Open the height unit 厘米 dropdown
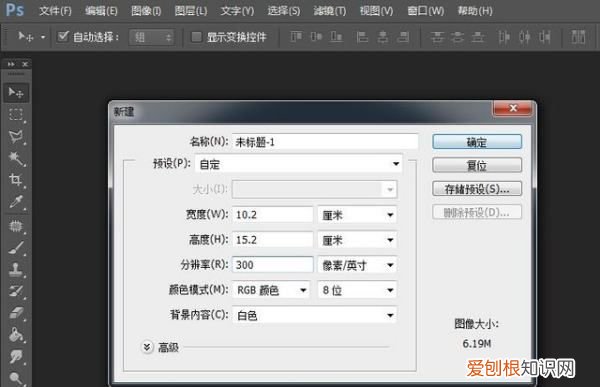 click(357, 240)
